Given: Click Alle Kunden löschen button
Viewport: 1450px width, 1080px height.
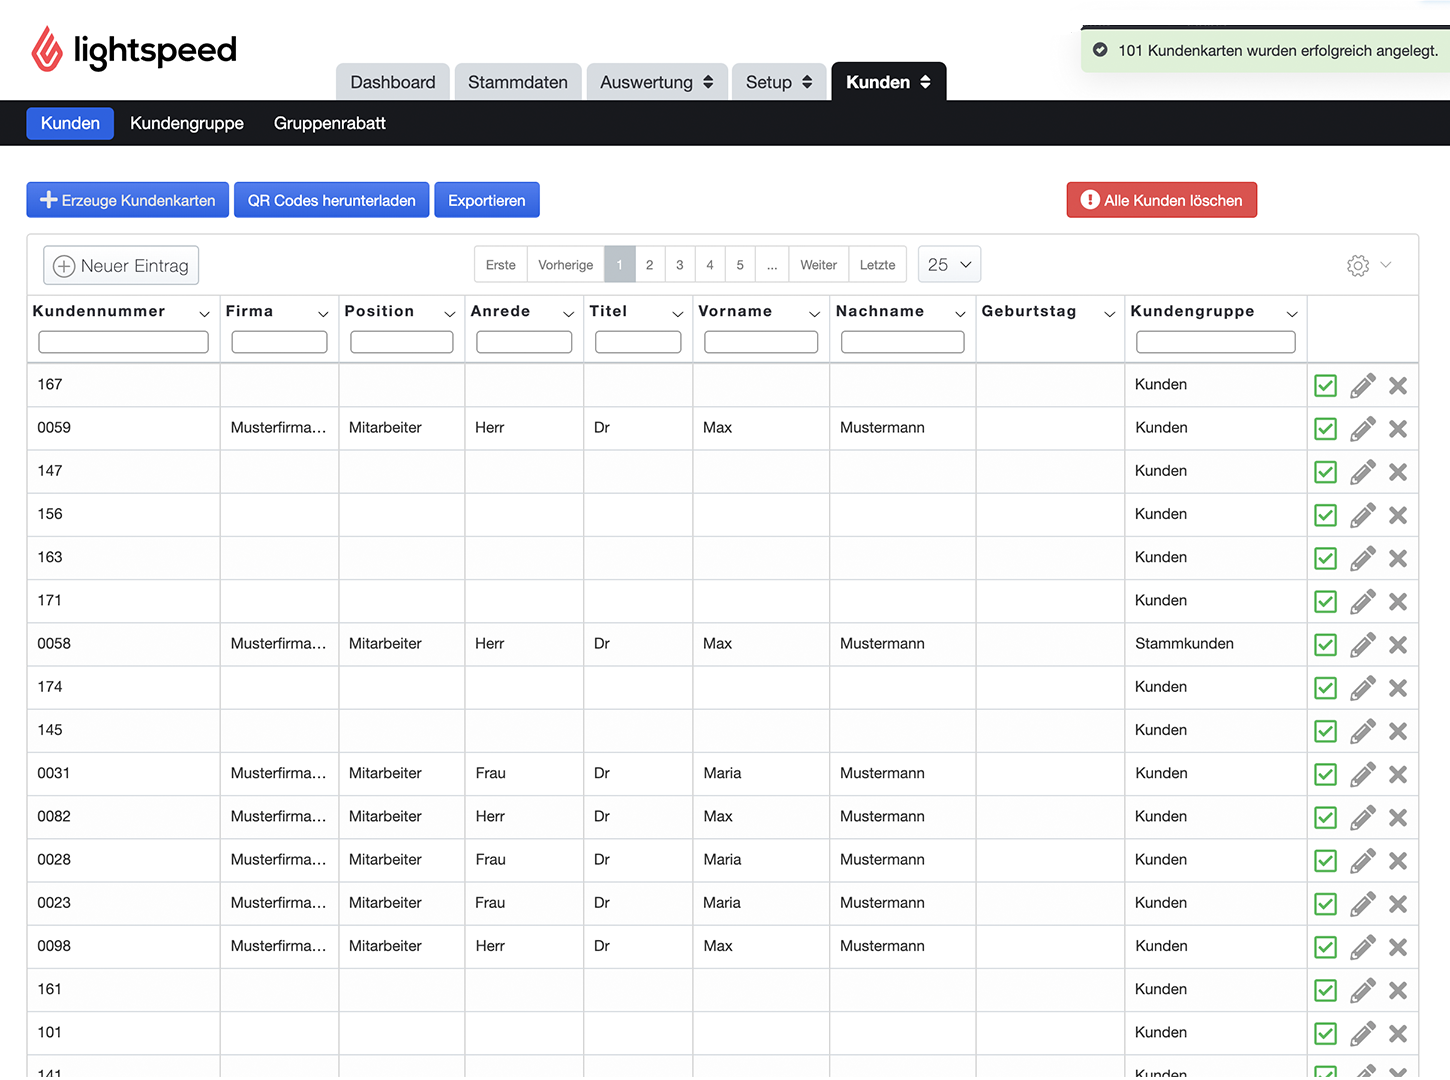Looking at the screenshot, I should pos(1162,200).
